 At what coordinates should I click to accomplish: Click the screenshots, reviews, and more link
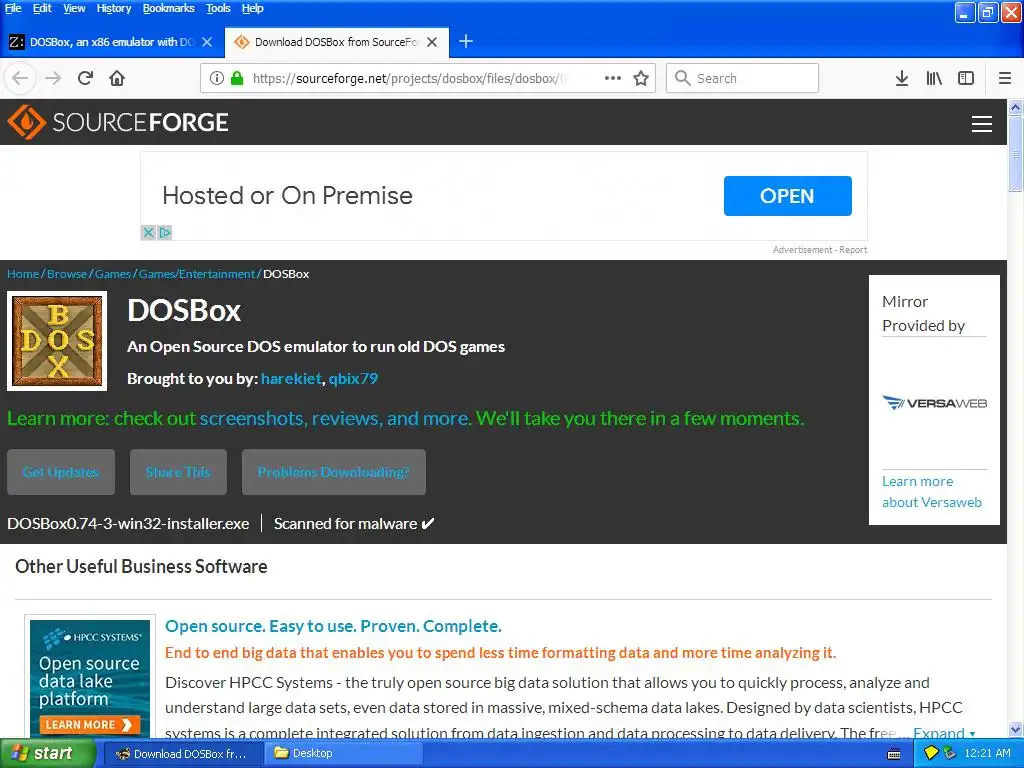pyautogui.click(x=336, y=418)
